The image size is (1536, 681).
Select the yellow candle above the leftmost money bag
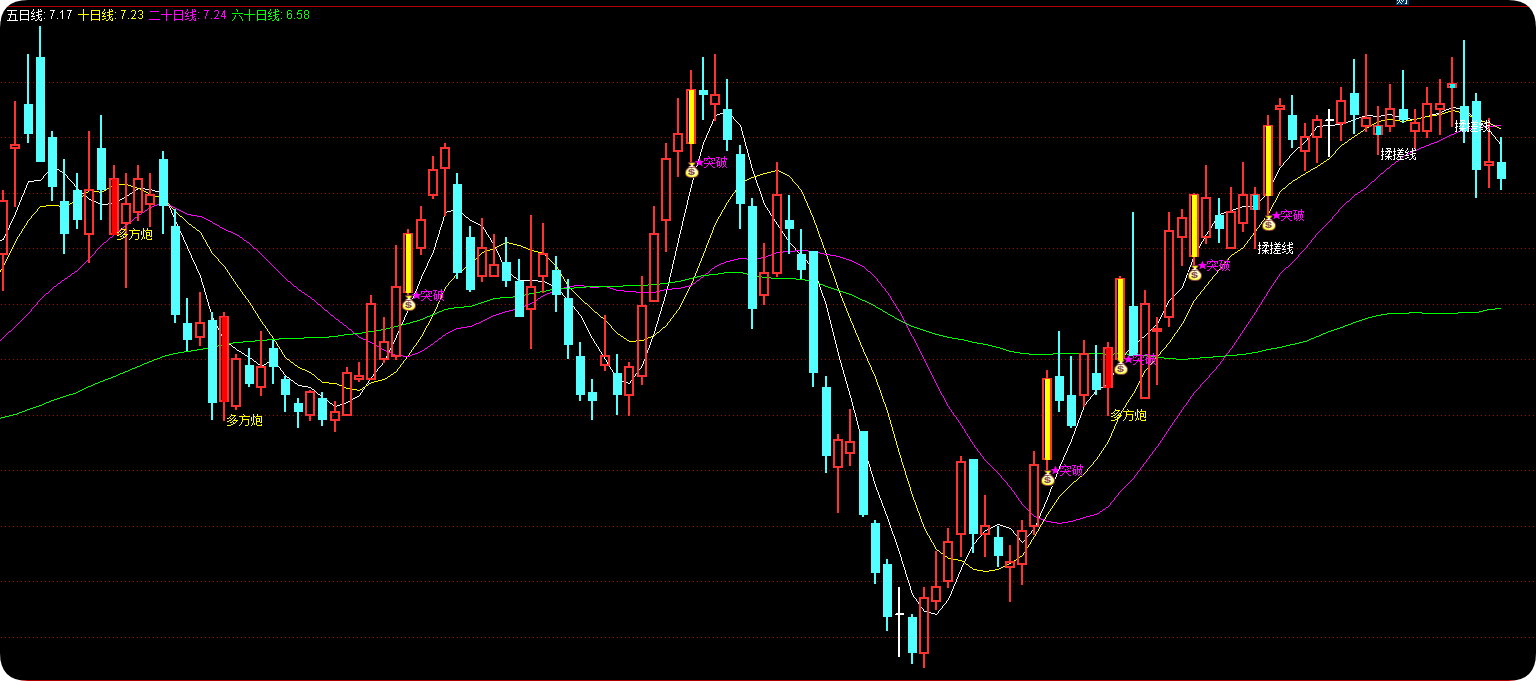tap(408, 263)
